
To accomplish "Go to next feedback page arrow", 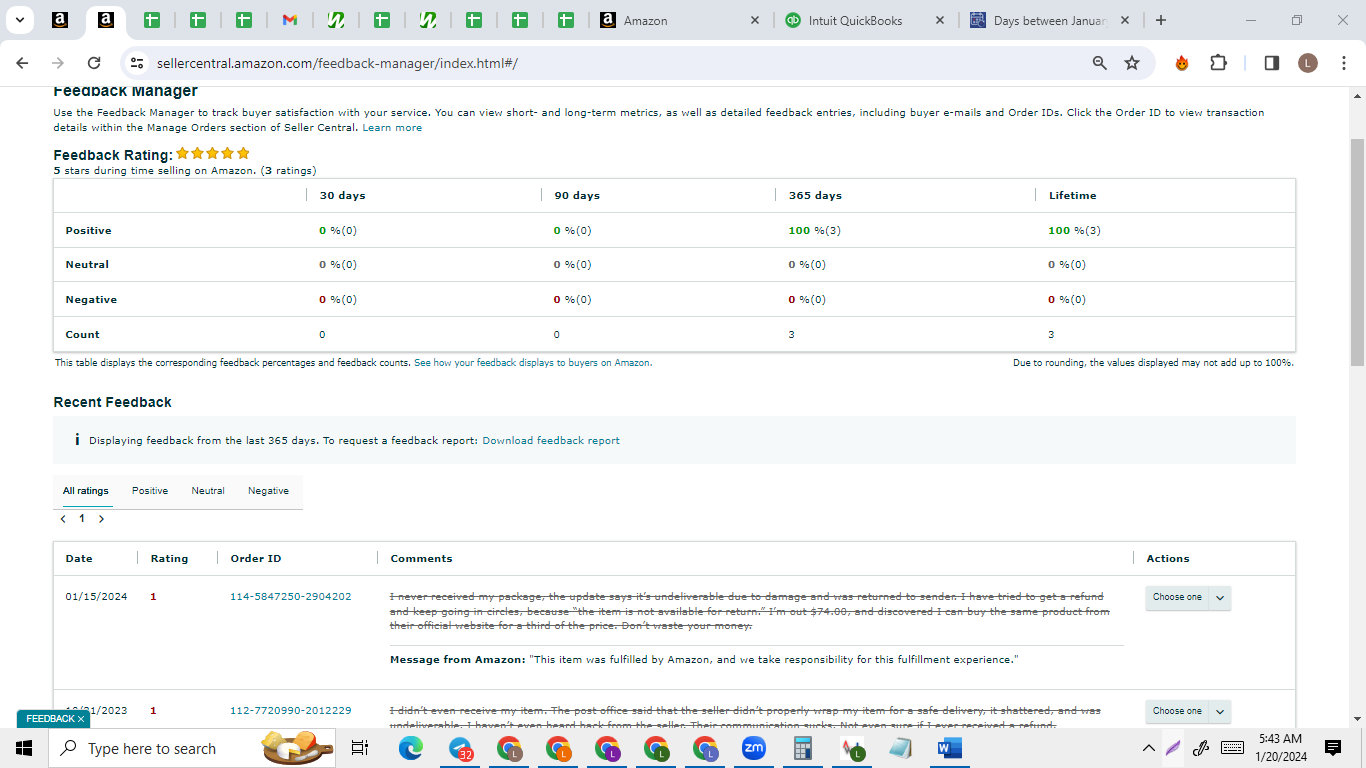I will tap(101, 519).
